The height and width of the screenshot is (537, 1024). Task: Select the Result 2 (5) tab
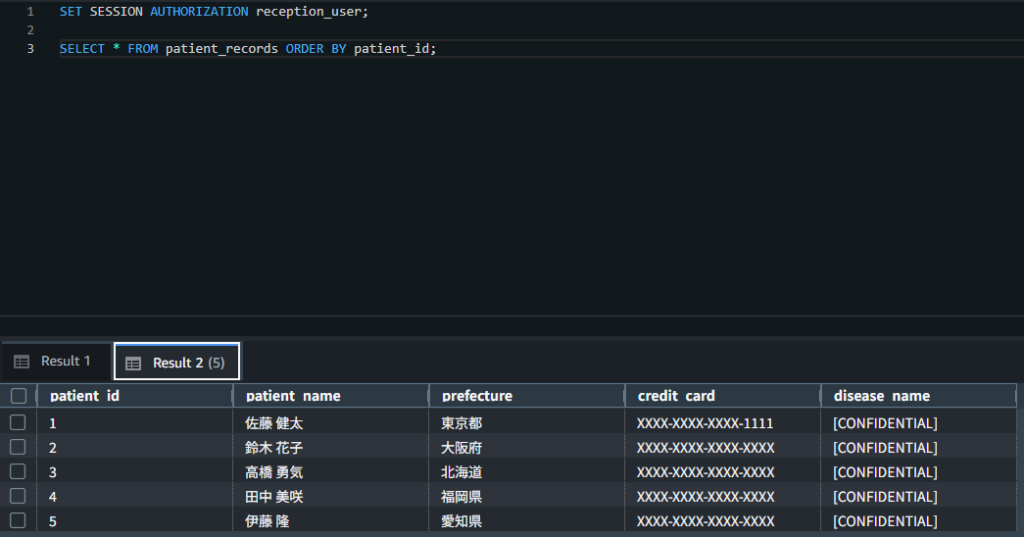[x=177, y=361]
